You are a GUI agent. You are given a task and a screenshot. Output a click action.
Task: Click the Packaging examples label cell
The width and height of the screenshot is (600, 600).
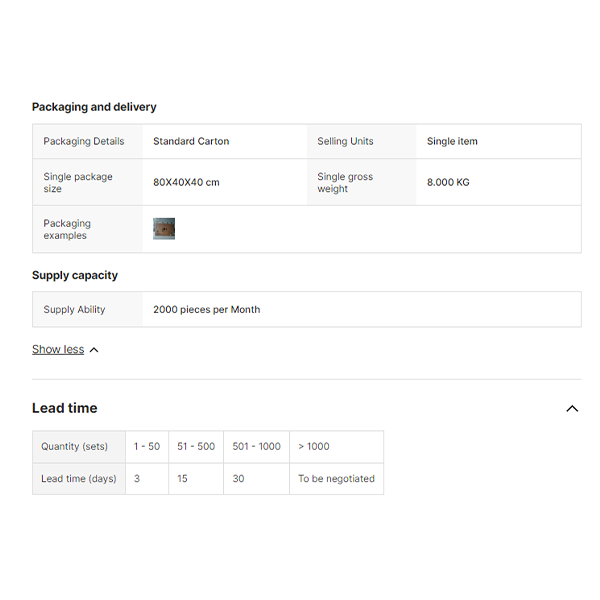[x=67, y=229]
